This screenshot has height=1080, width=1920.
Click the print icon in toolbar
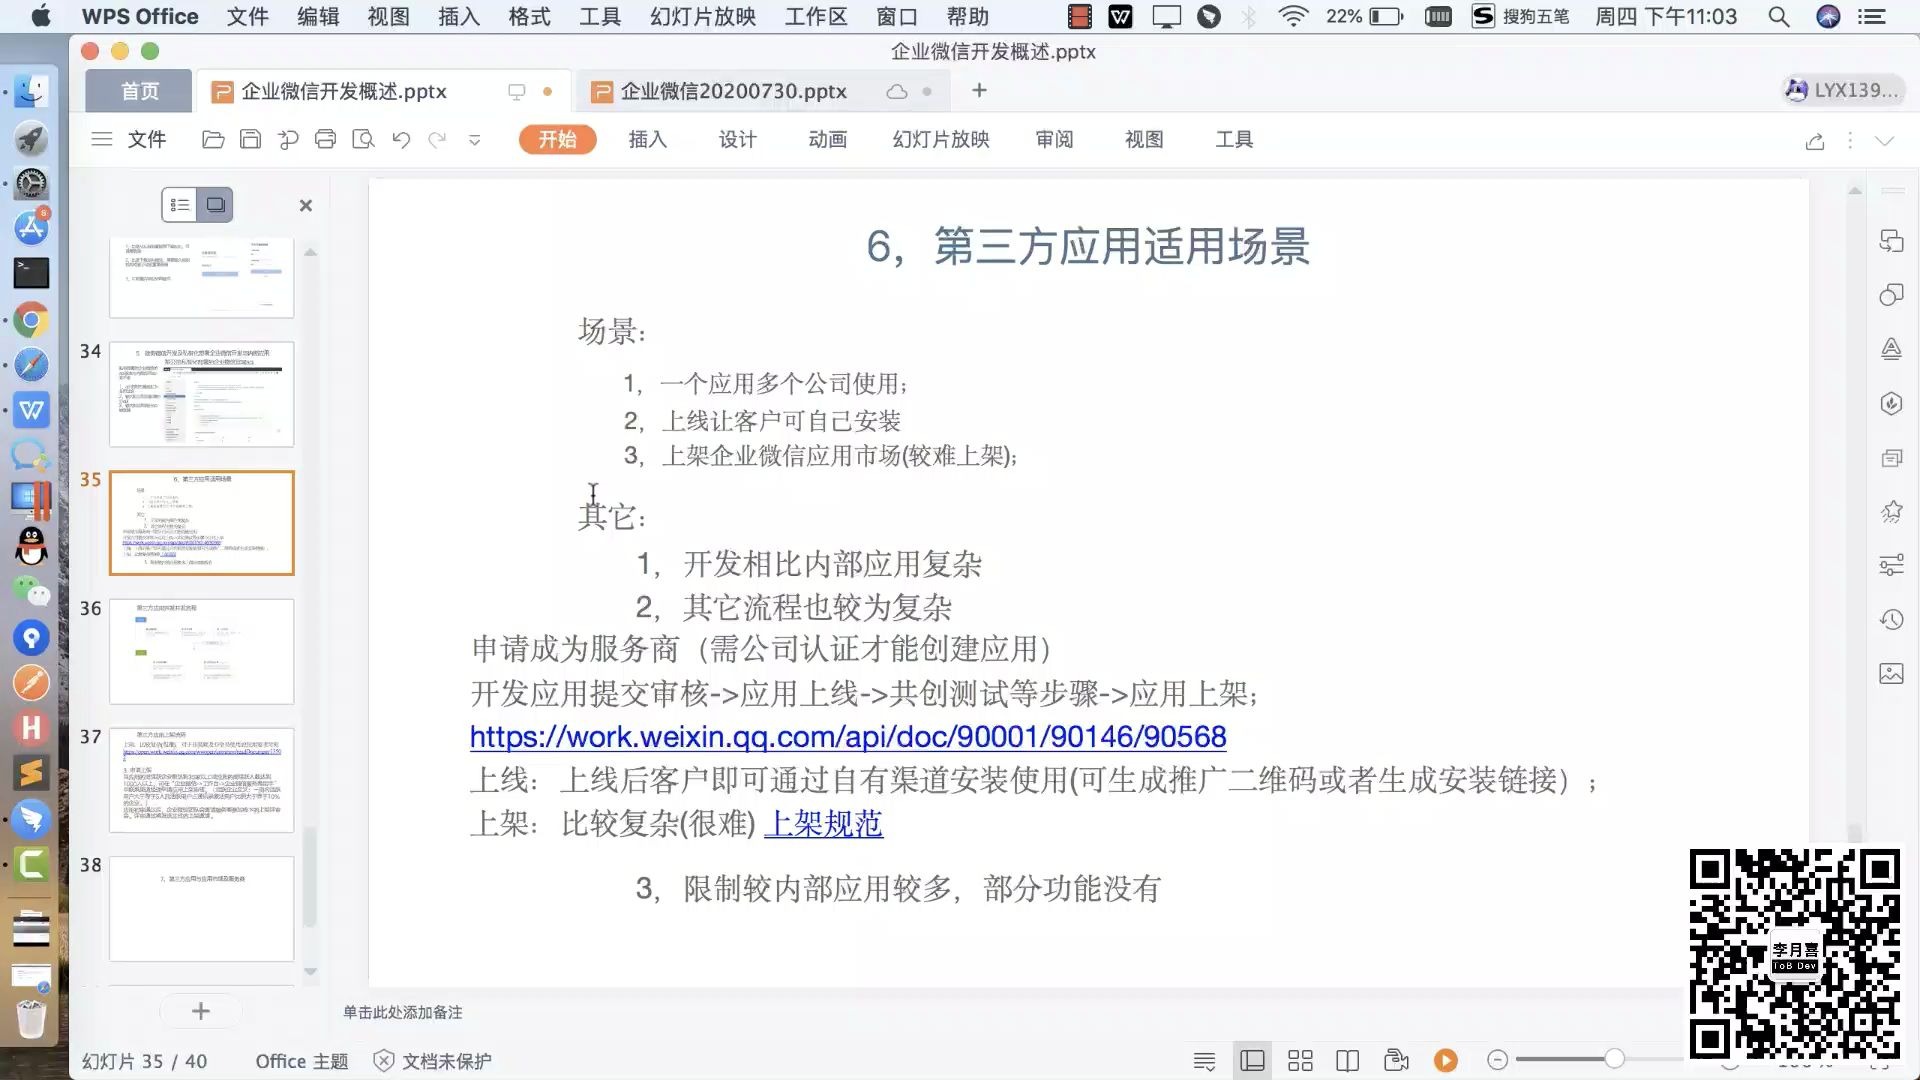click(x=325, y=140)
